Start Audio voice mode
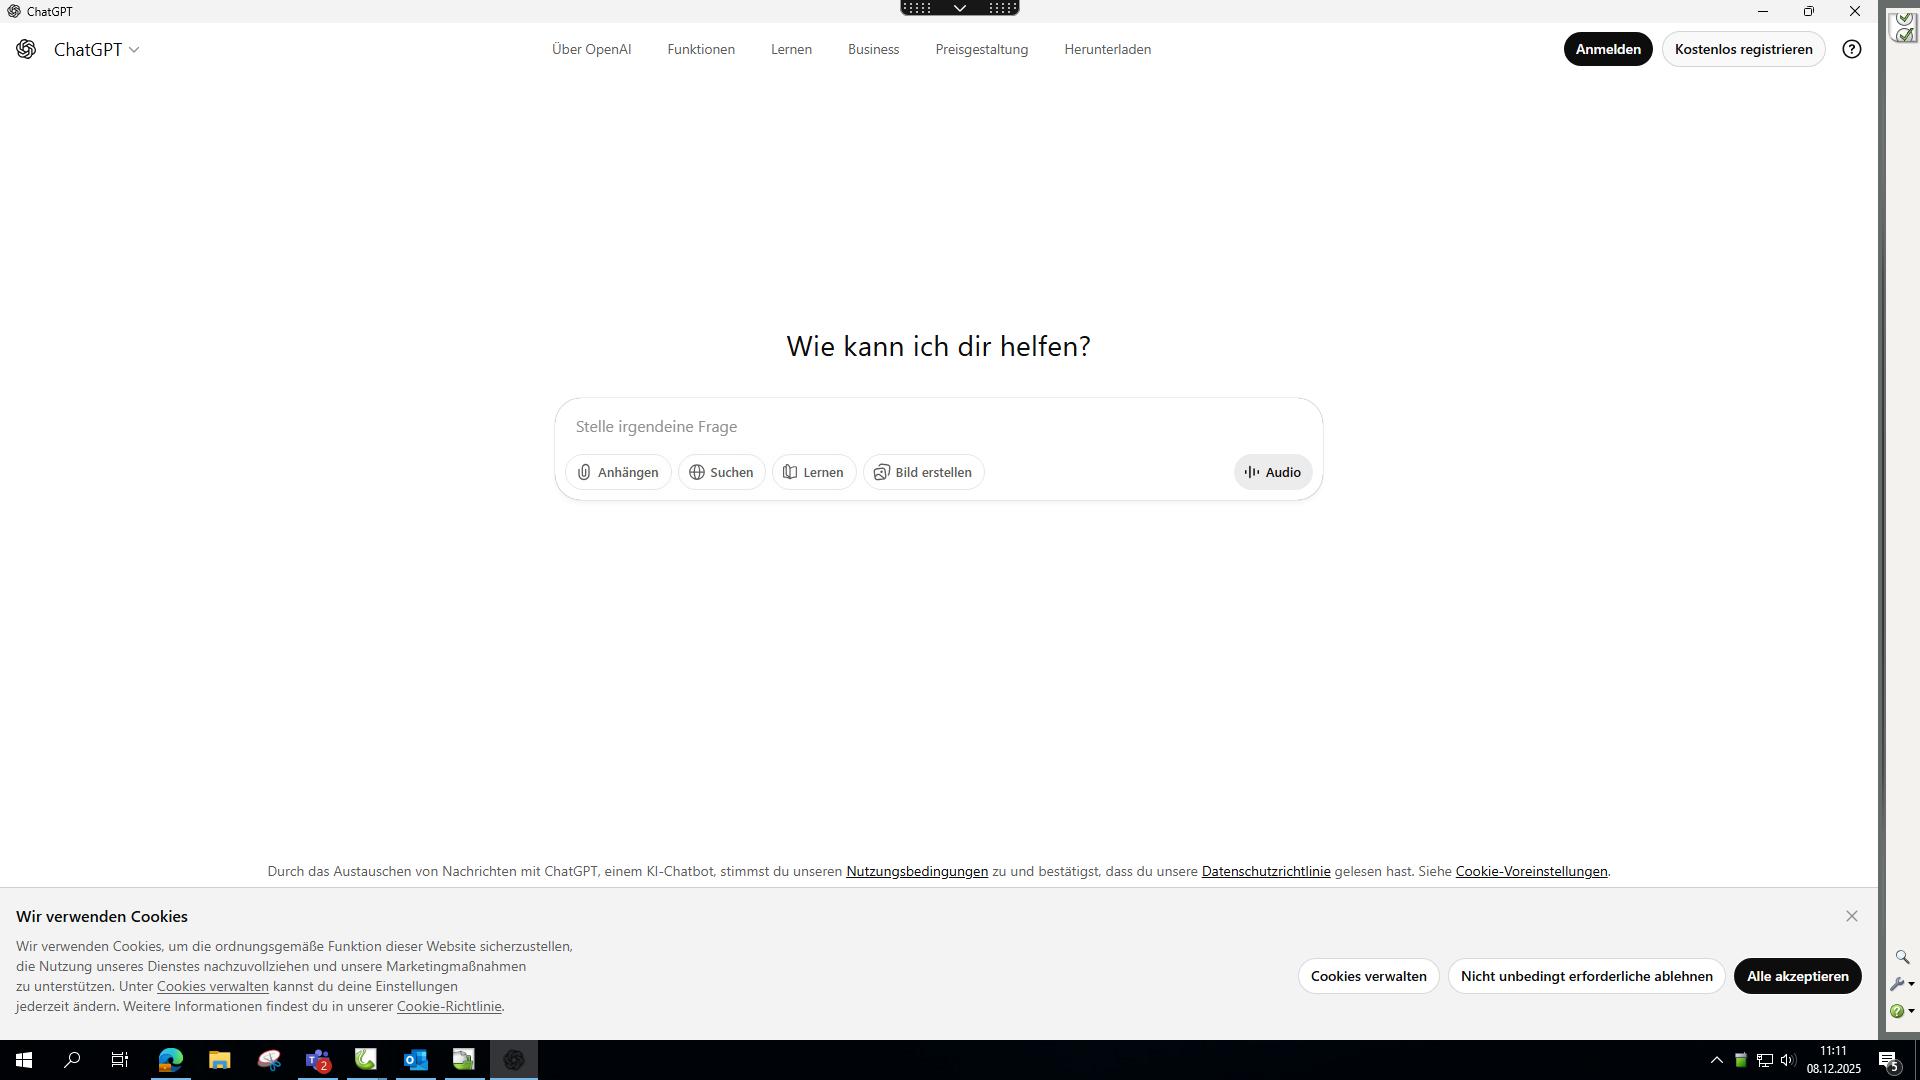 tap(1272, 472)
